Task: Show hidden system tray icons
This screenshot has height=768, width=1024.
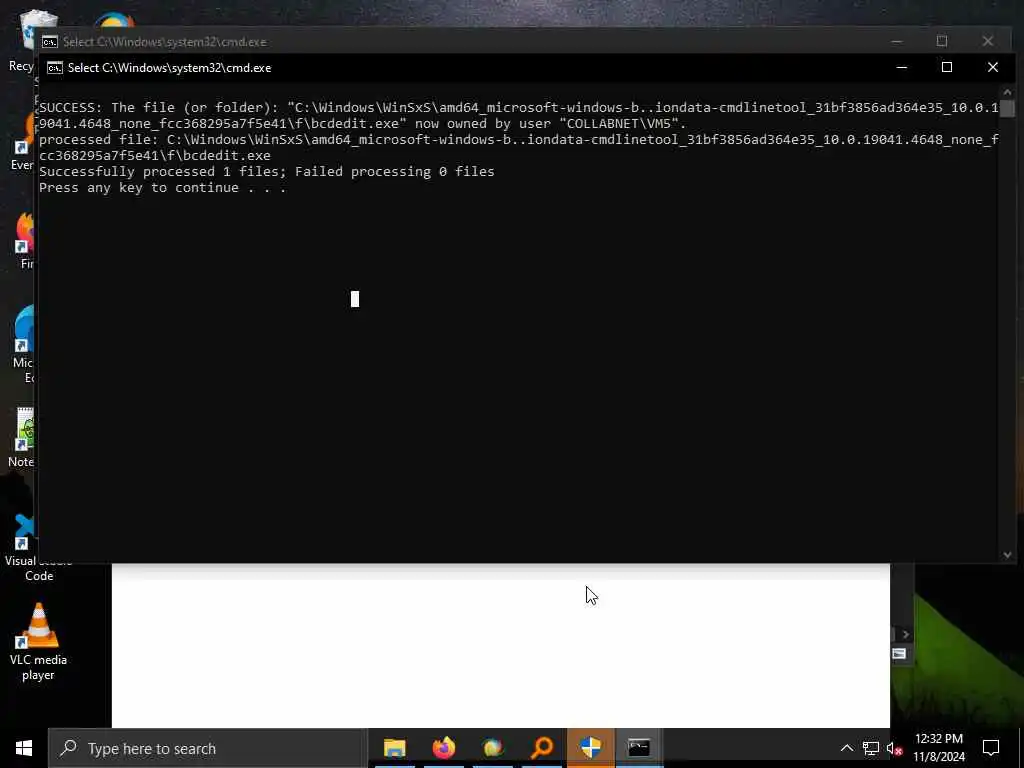Action: pyautogui.click(x=846, y=748)
